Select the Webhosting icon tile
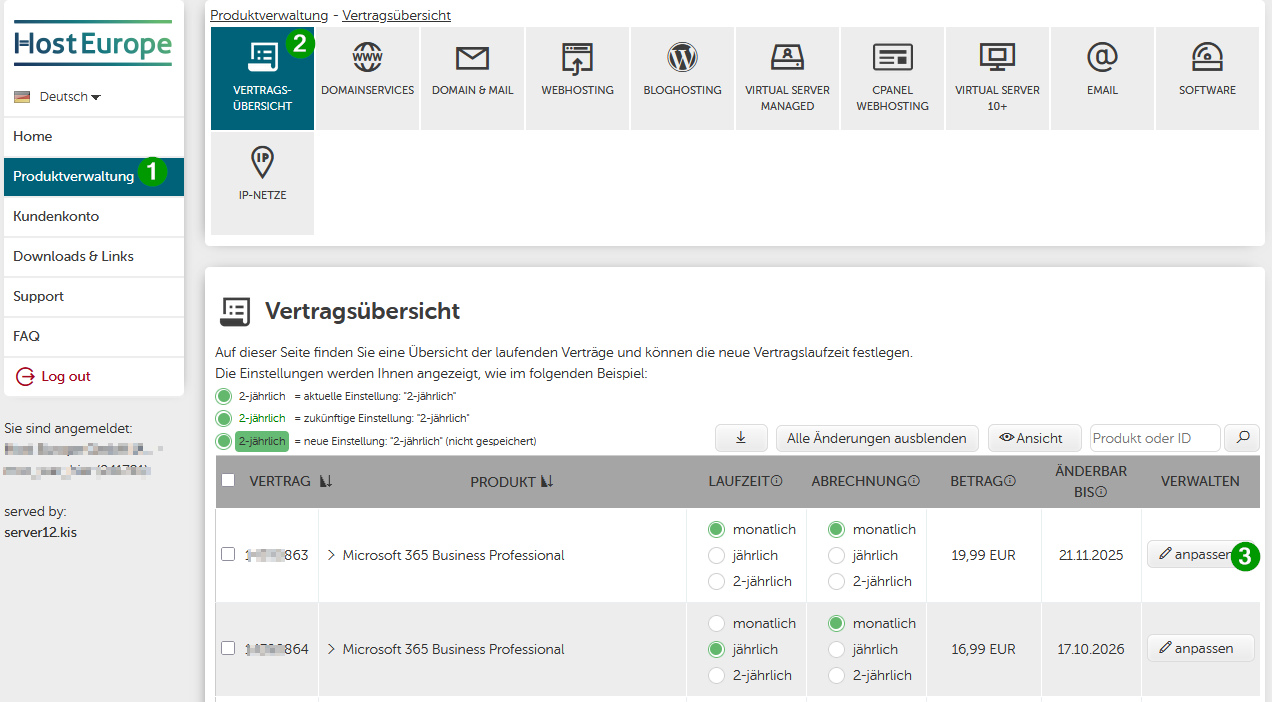The height and width of the screenshot is (702, 1272). pyautogui.click(x=577, y=59)
